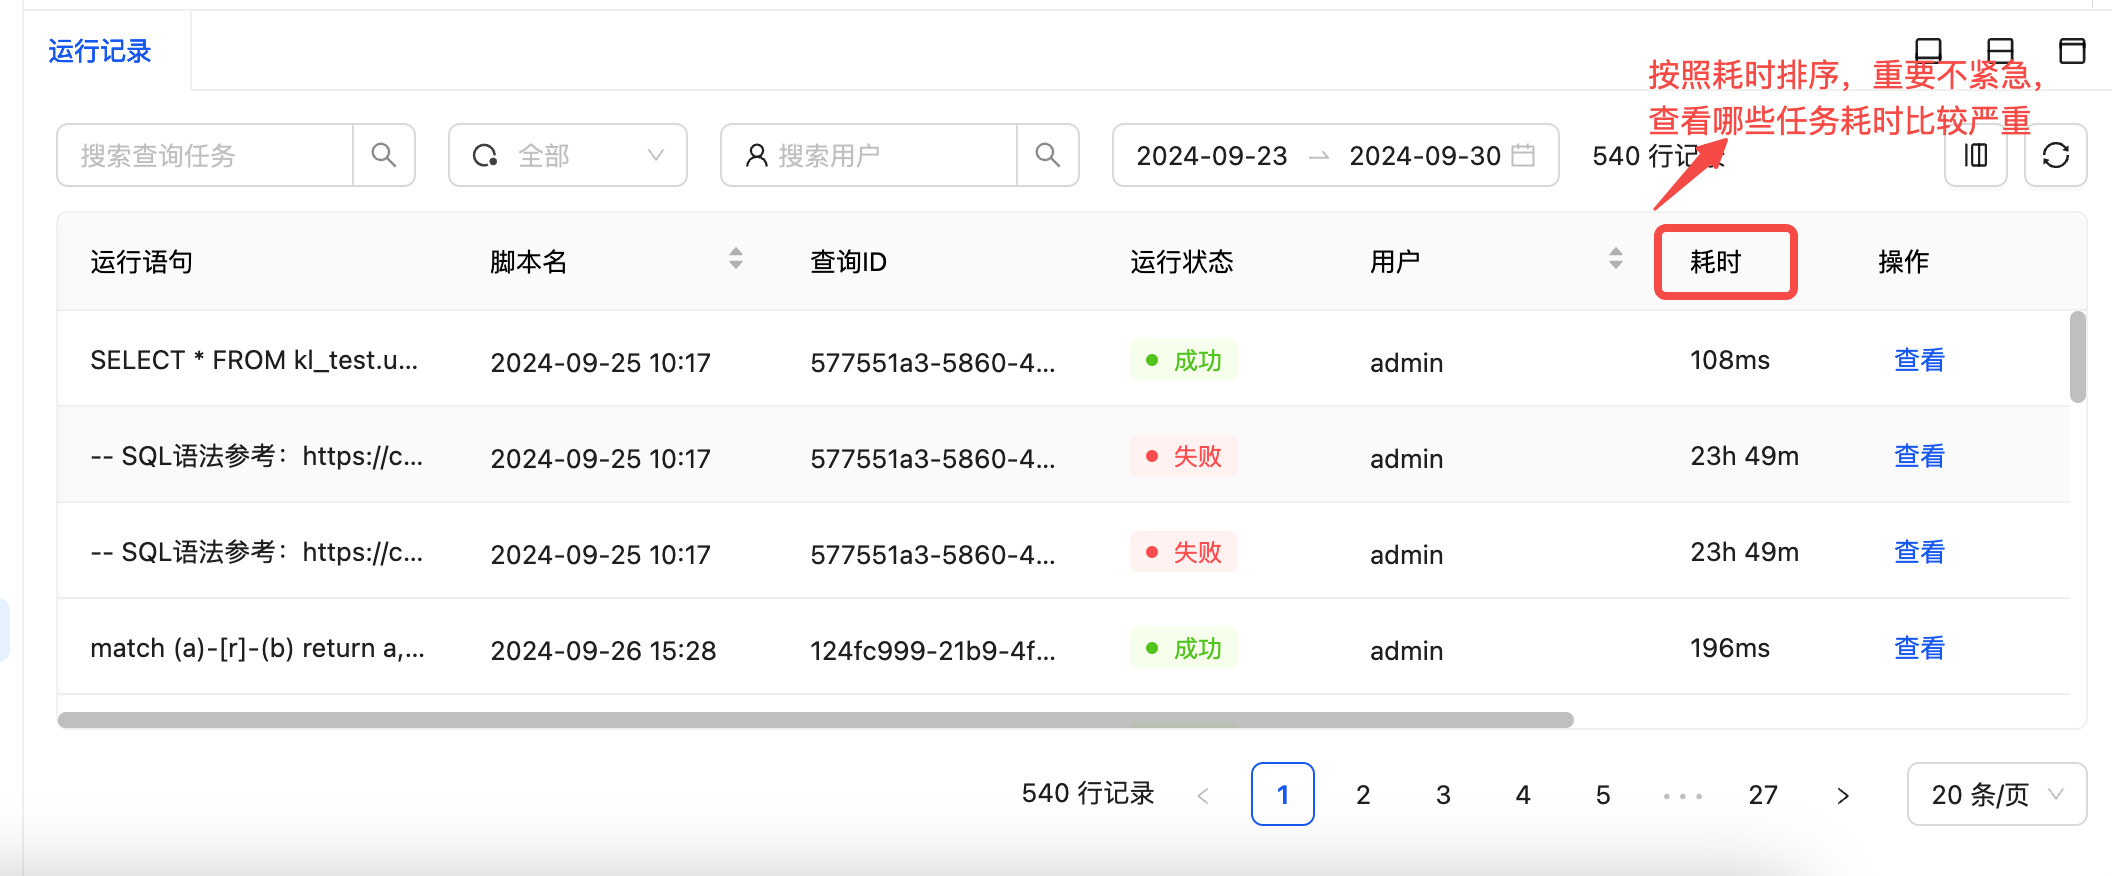Click the search icon for query tasks
The width and height of the screenshot is (2112, 876).
(x=384, y=155)
